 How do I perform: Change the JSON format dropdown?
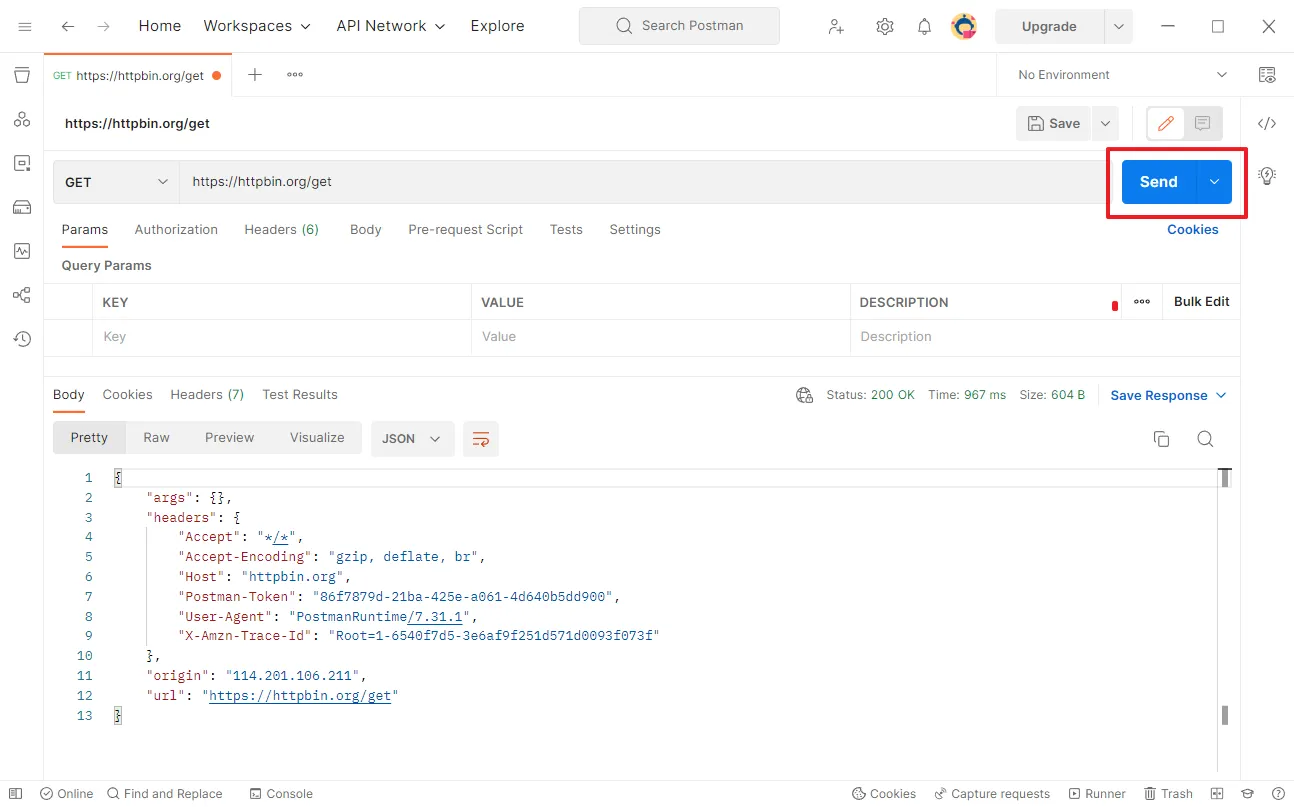click(x=412, y=439)
